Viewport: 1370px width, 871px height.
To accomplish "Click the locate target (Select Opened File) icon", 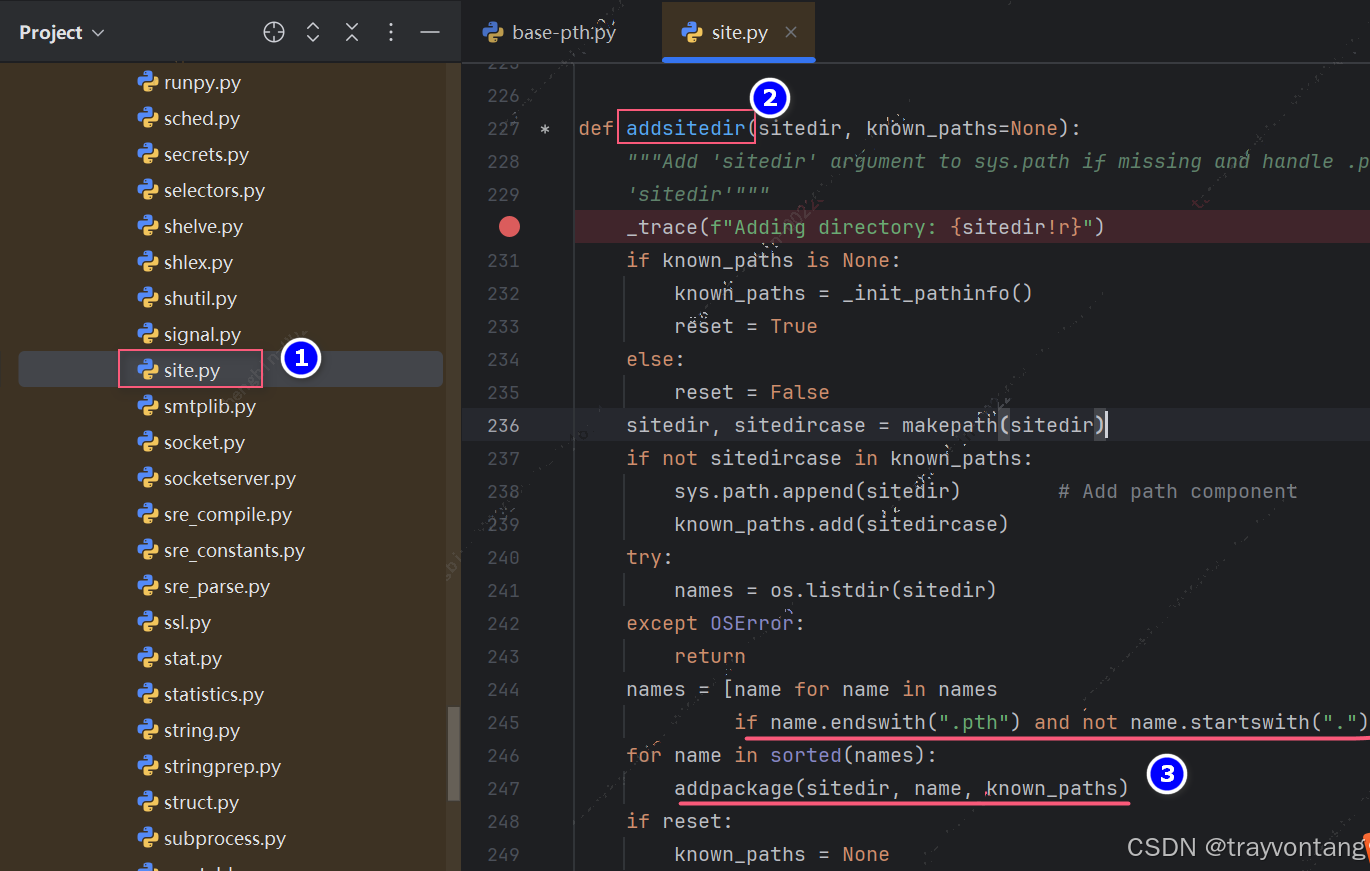I will tap(274, 32).
